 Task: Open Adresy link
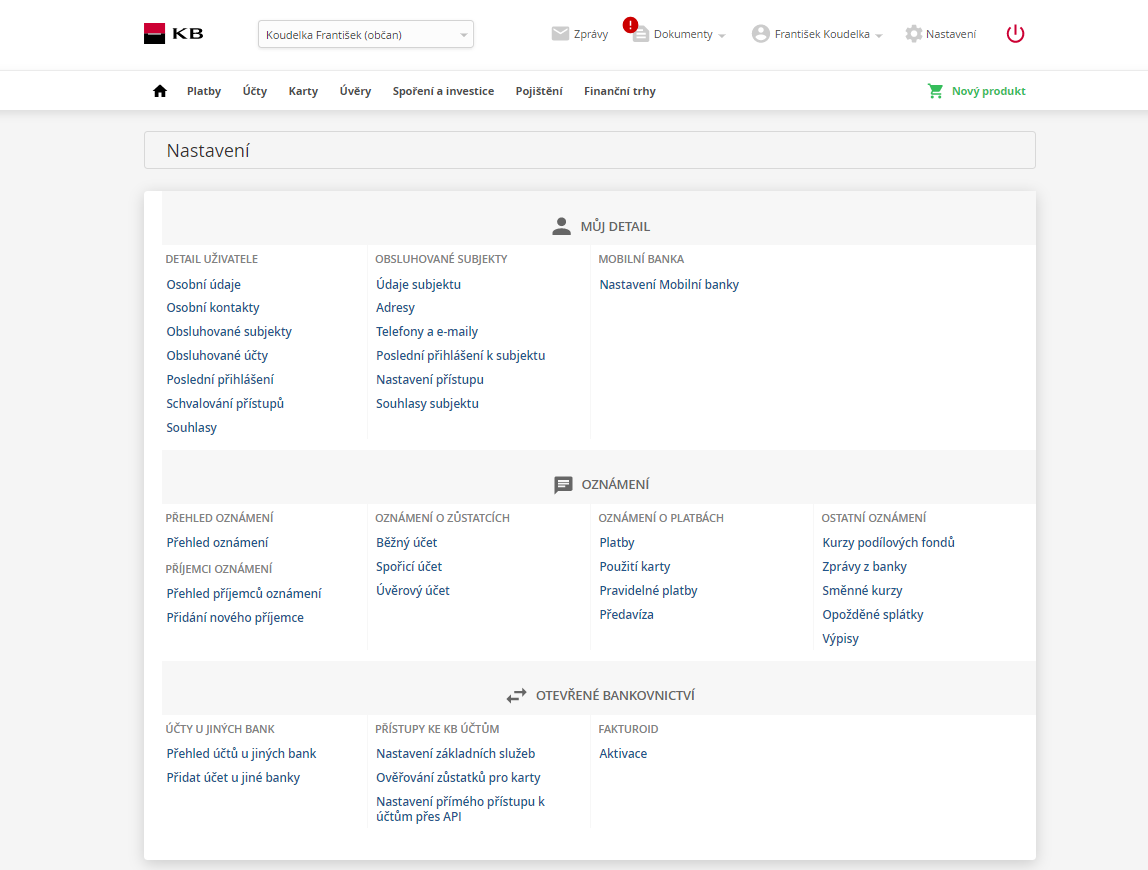coord(395,308)
